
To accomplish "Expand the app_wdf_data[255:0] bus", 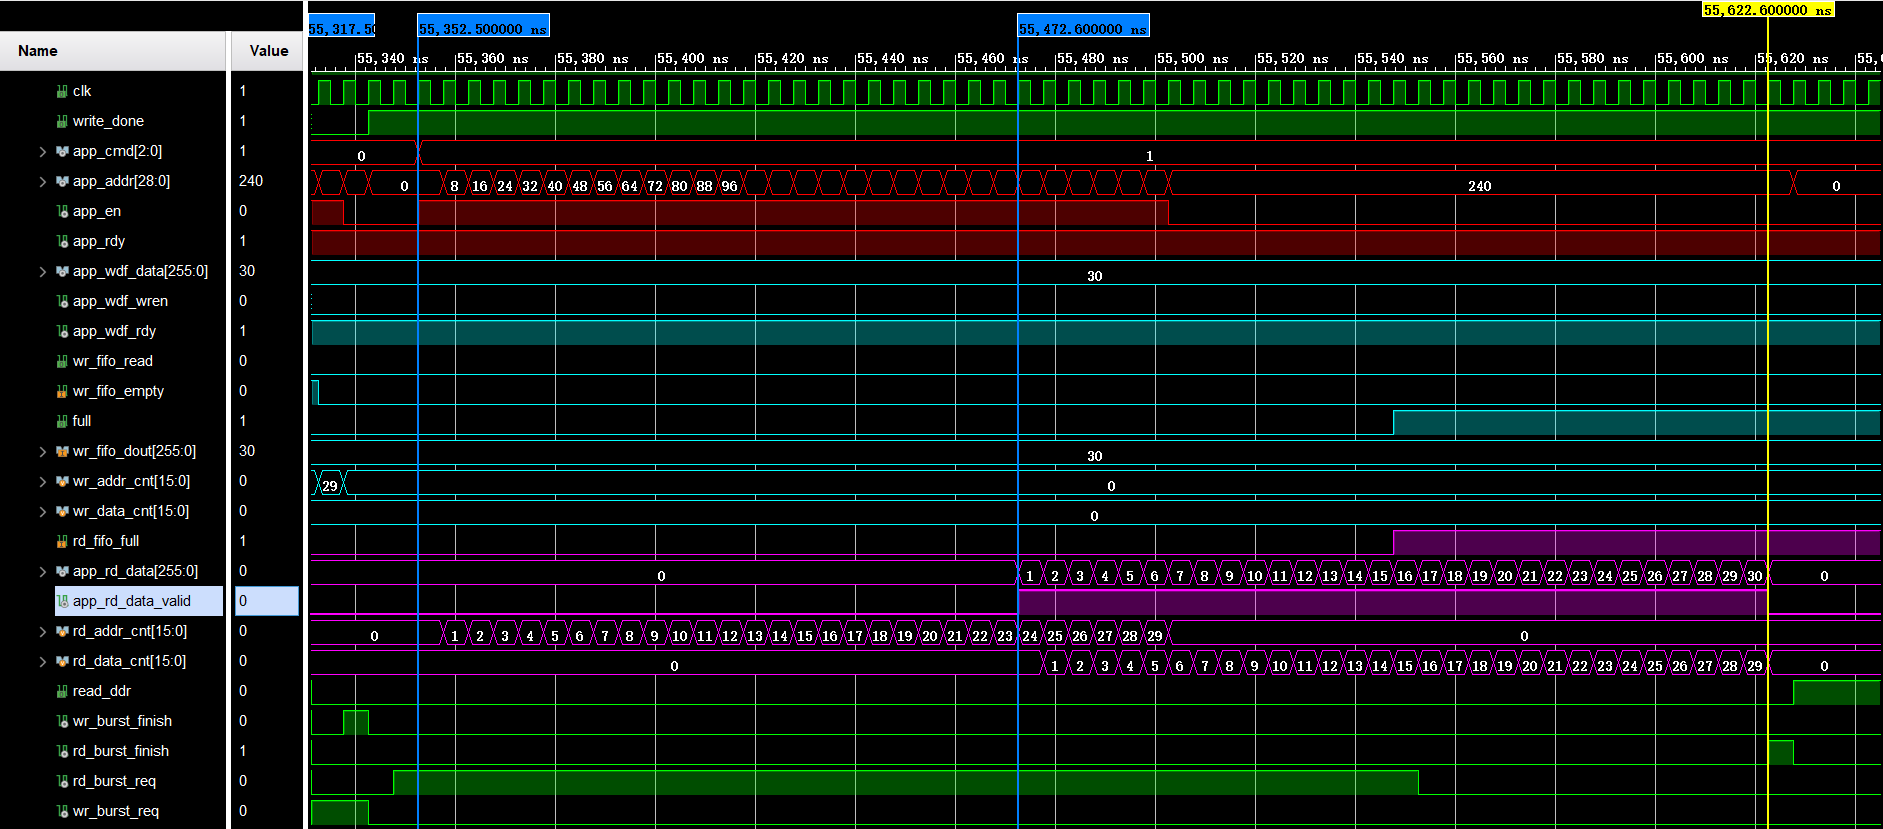I will [x=43, y=272].
